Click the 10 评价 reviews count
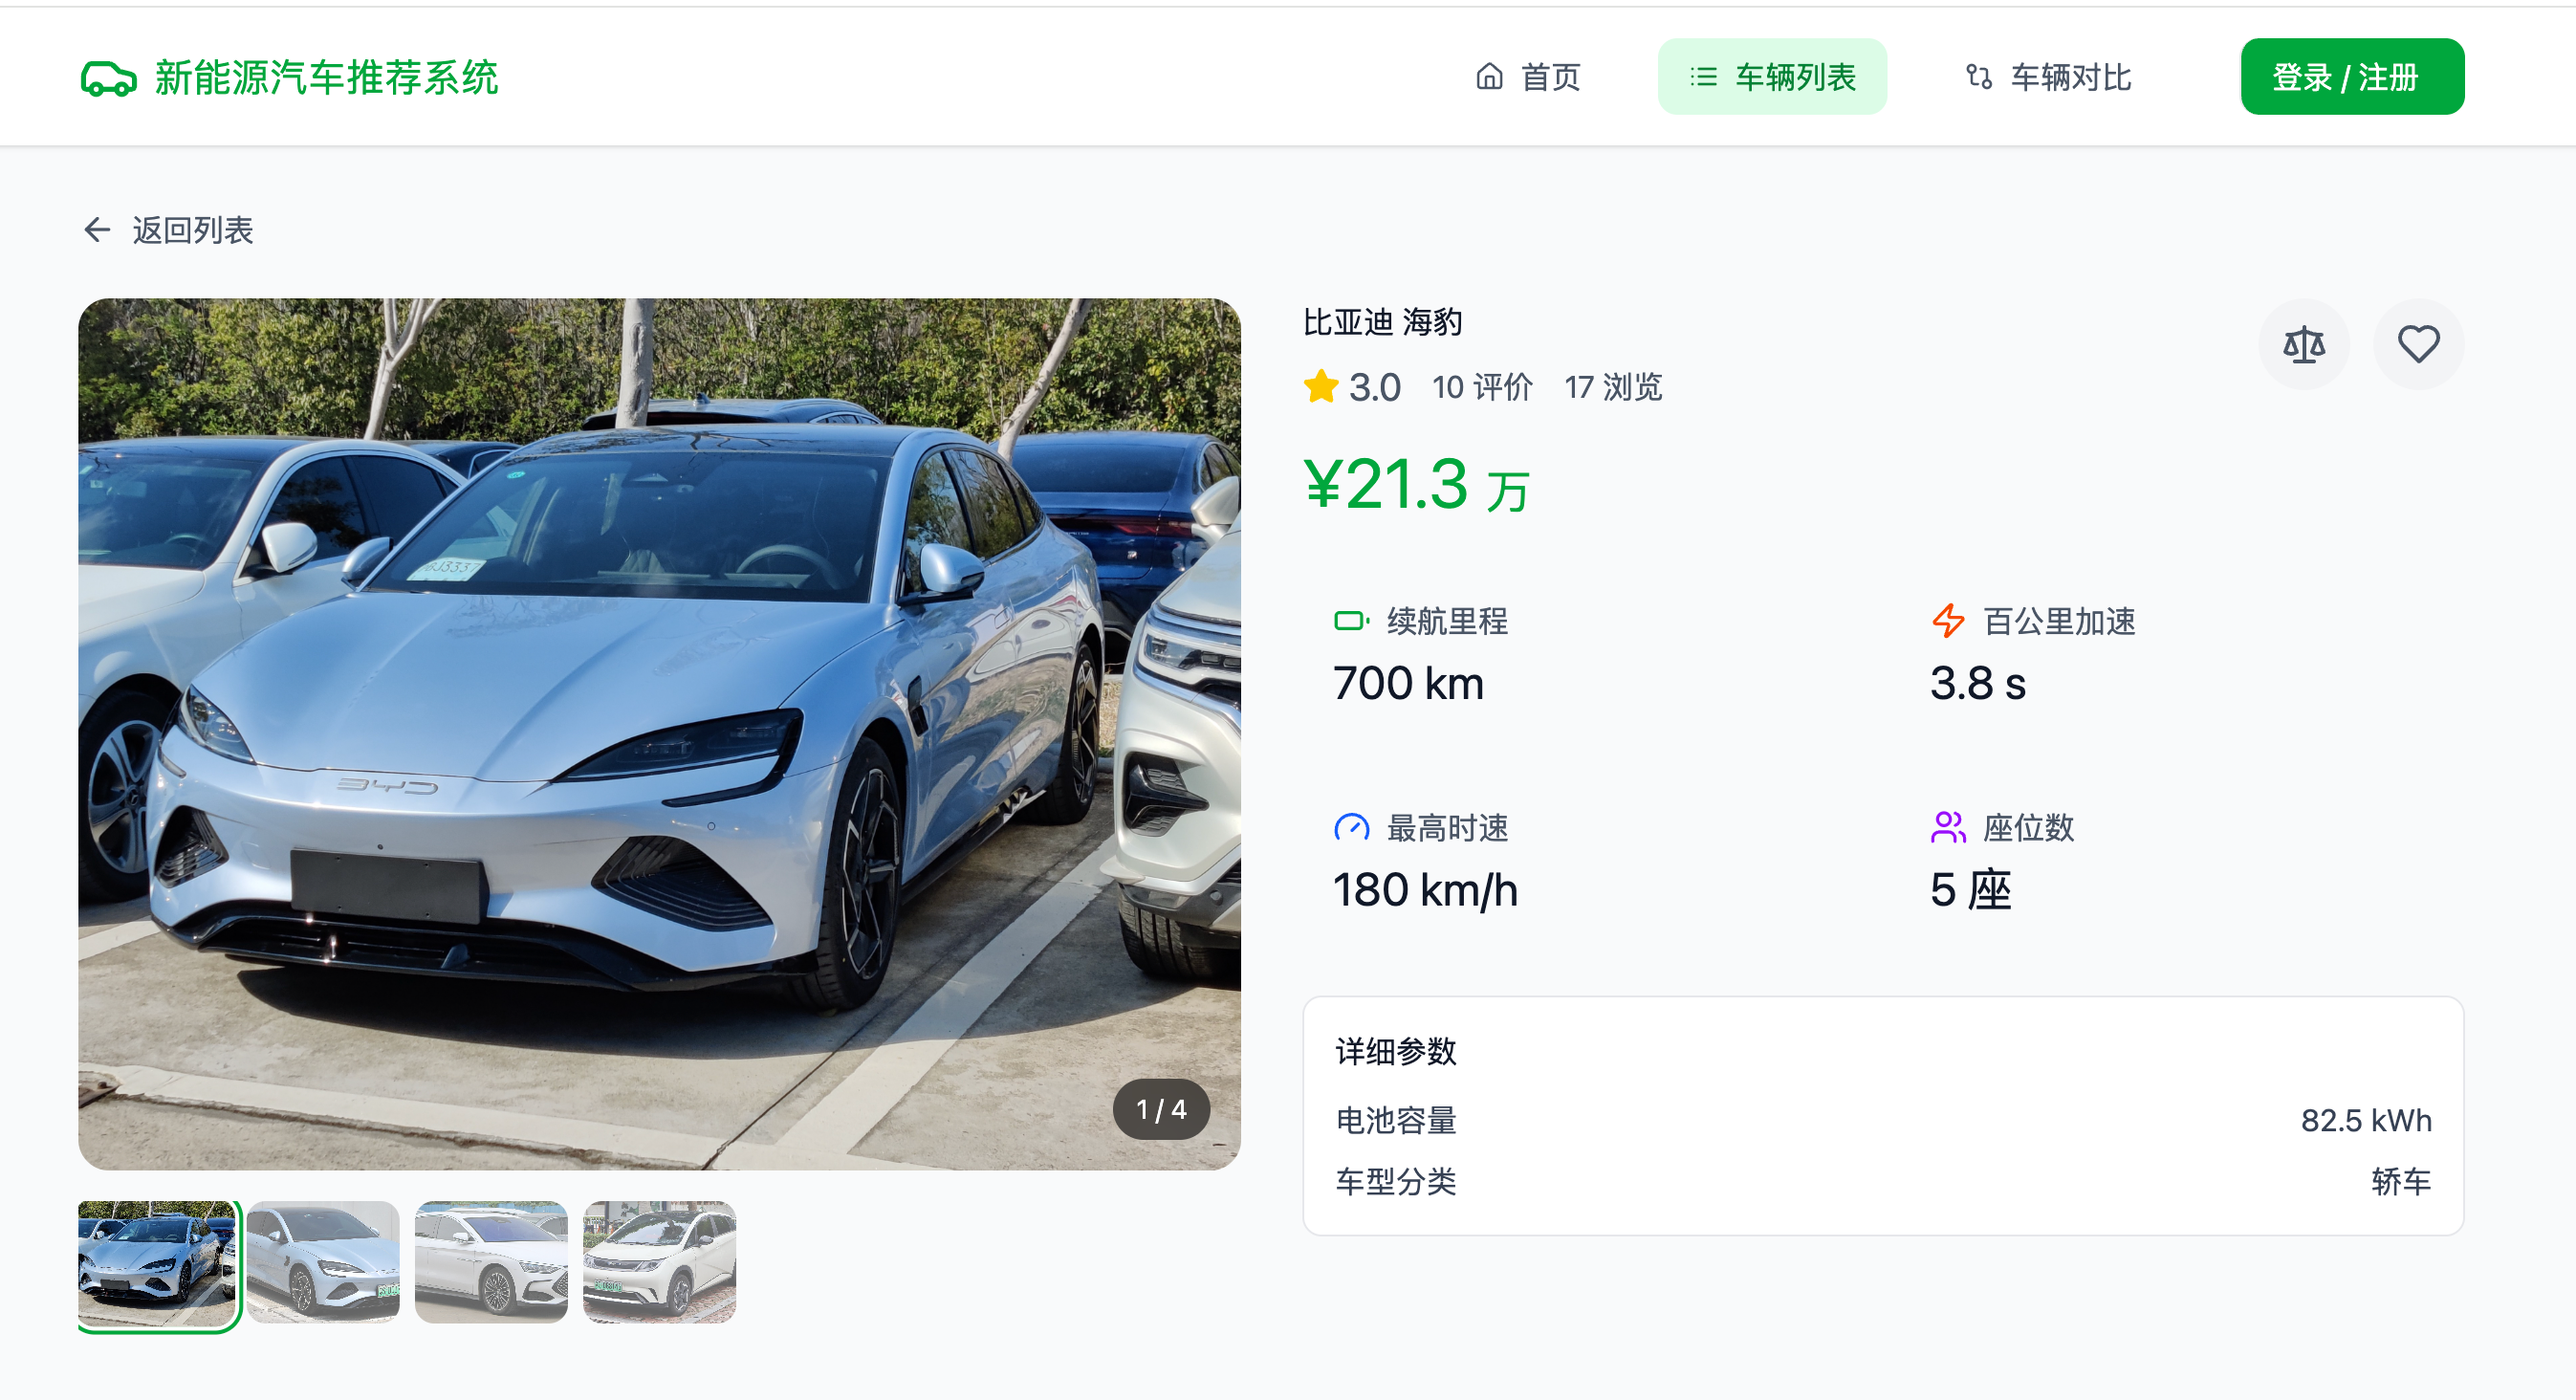This screenshot has height=1400, width=2576. [x=1481, y=387]
